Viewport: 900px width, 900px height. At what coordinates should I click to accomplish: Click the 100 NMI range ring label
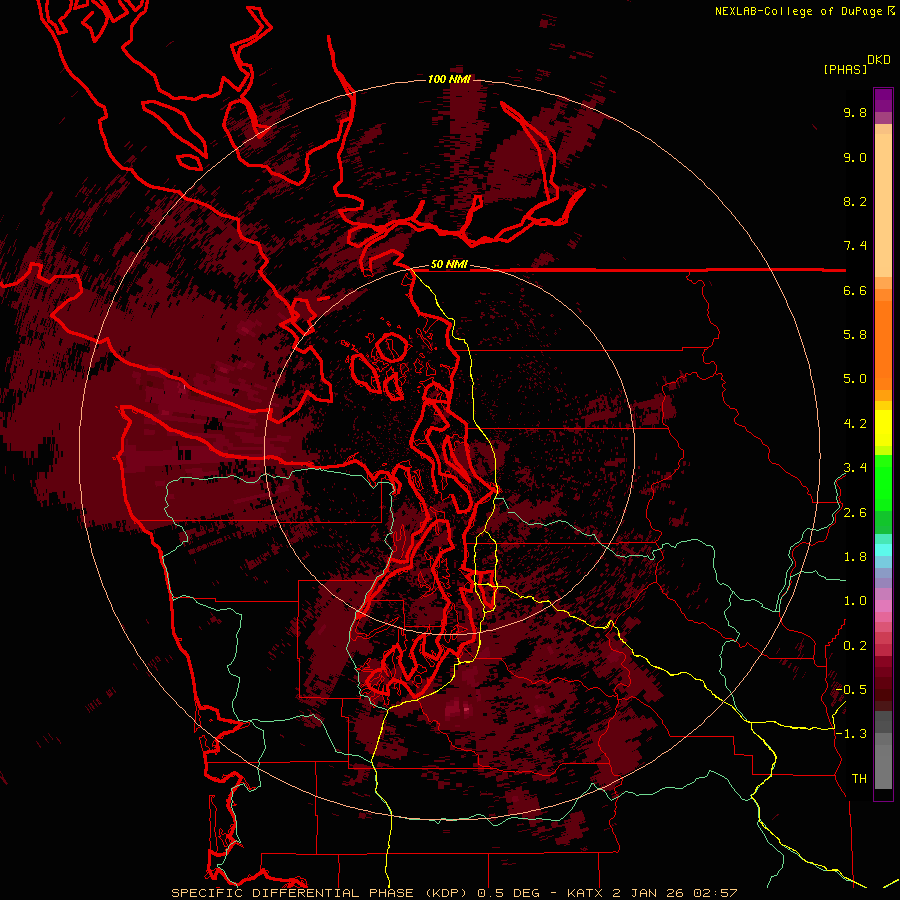pyautogui.click(x=449, y=79)
